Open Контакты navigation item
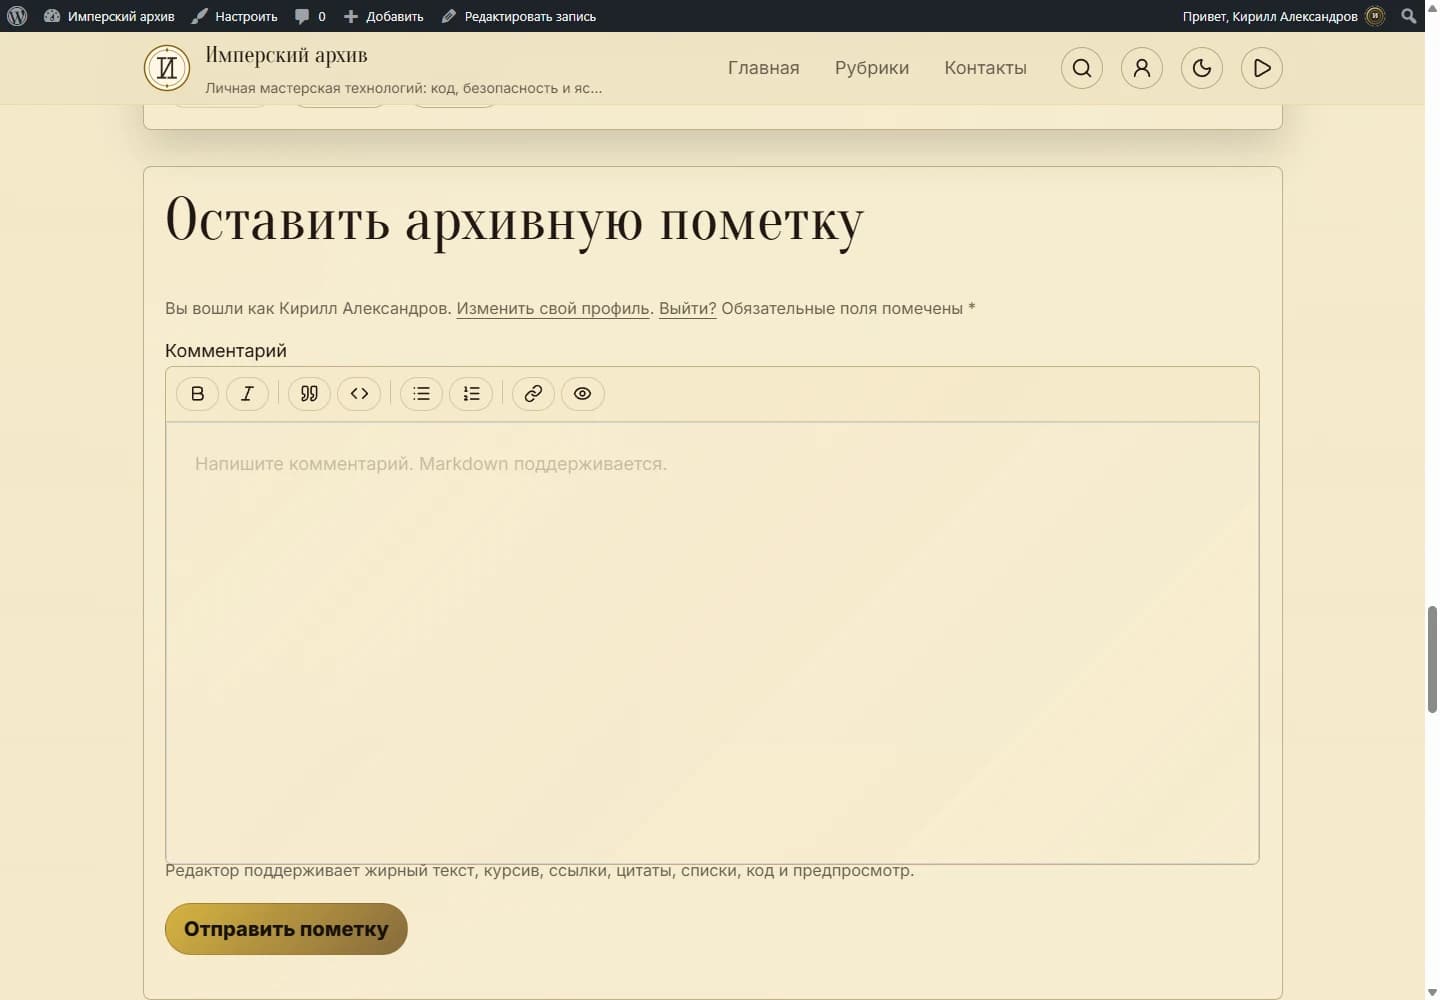1440x1000 pixels. point(986,68)
